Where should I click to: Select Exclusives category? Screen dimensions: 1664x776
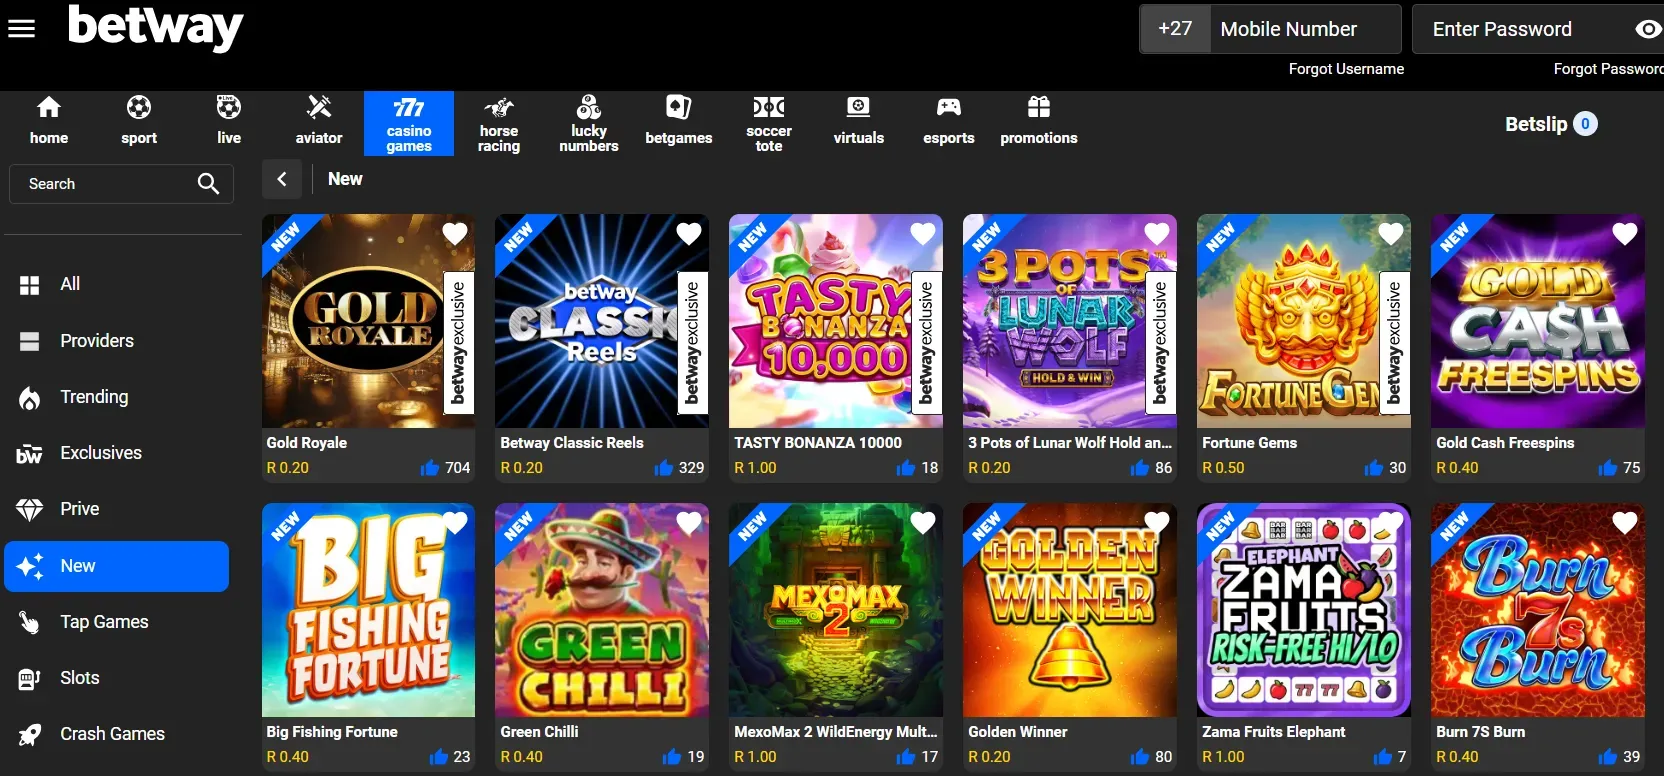coord(117,453)
